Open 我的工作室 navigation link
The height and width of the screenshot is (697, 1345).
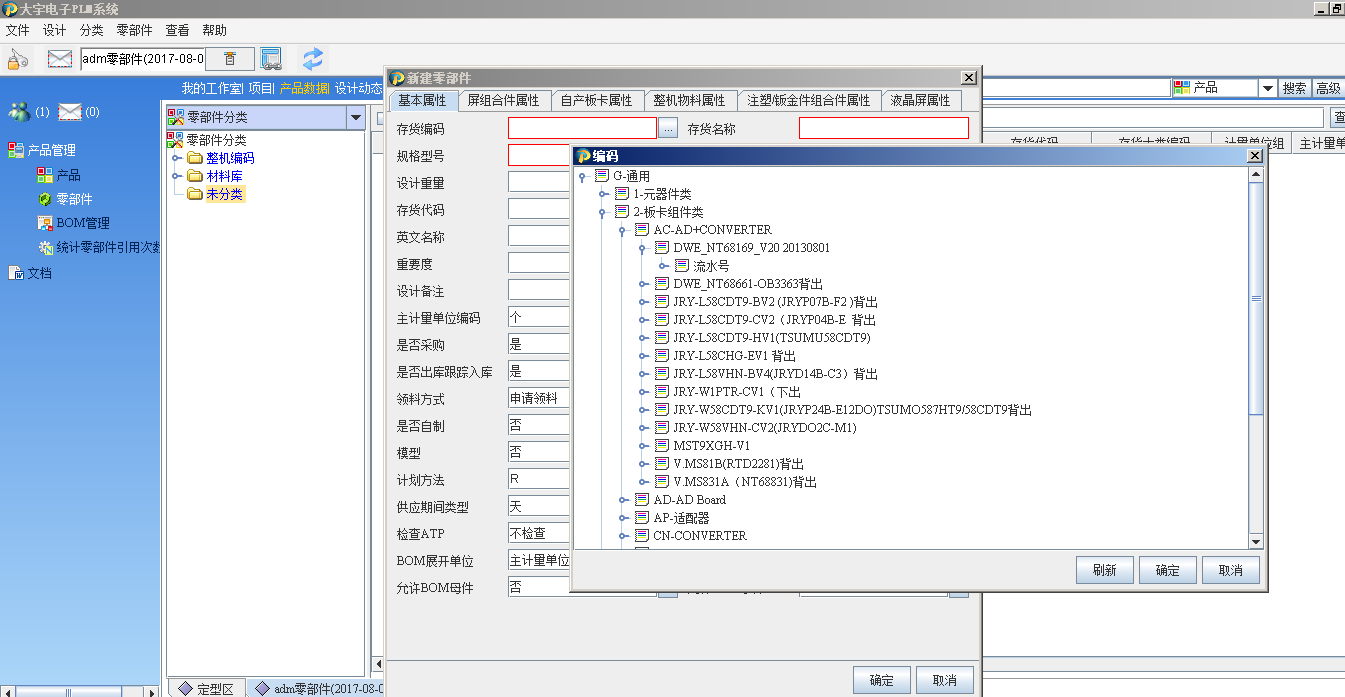tap(212, 88)
